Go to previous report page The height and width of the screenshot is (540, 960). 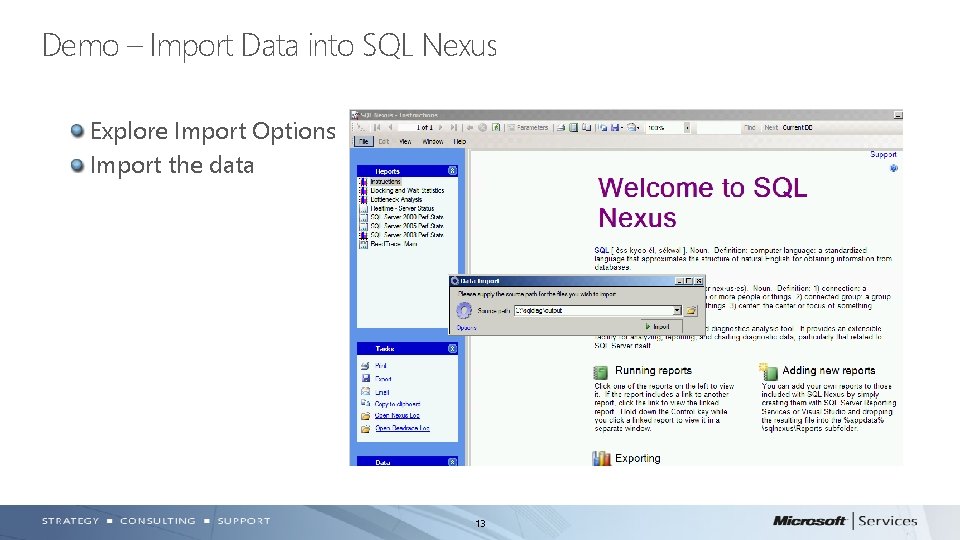click(390, 127)
